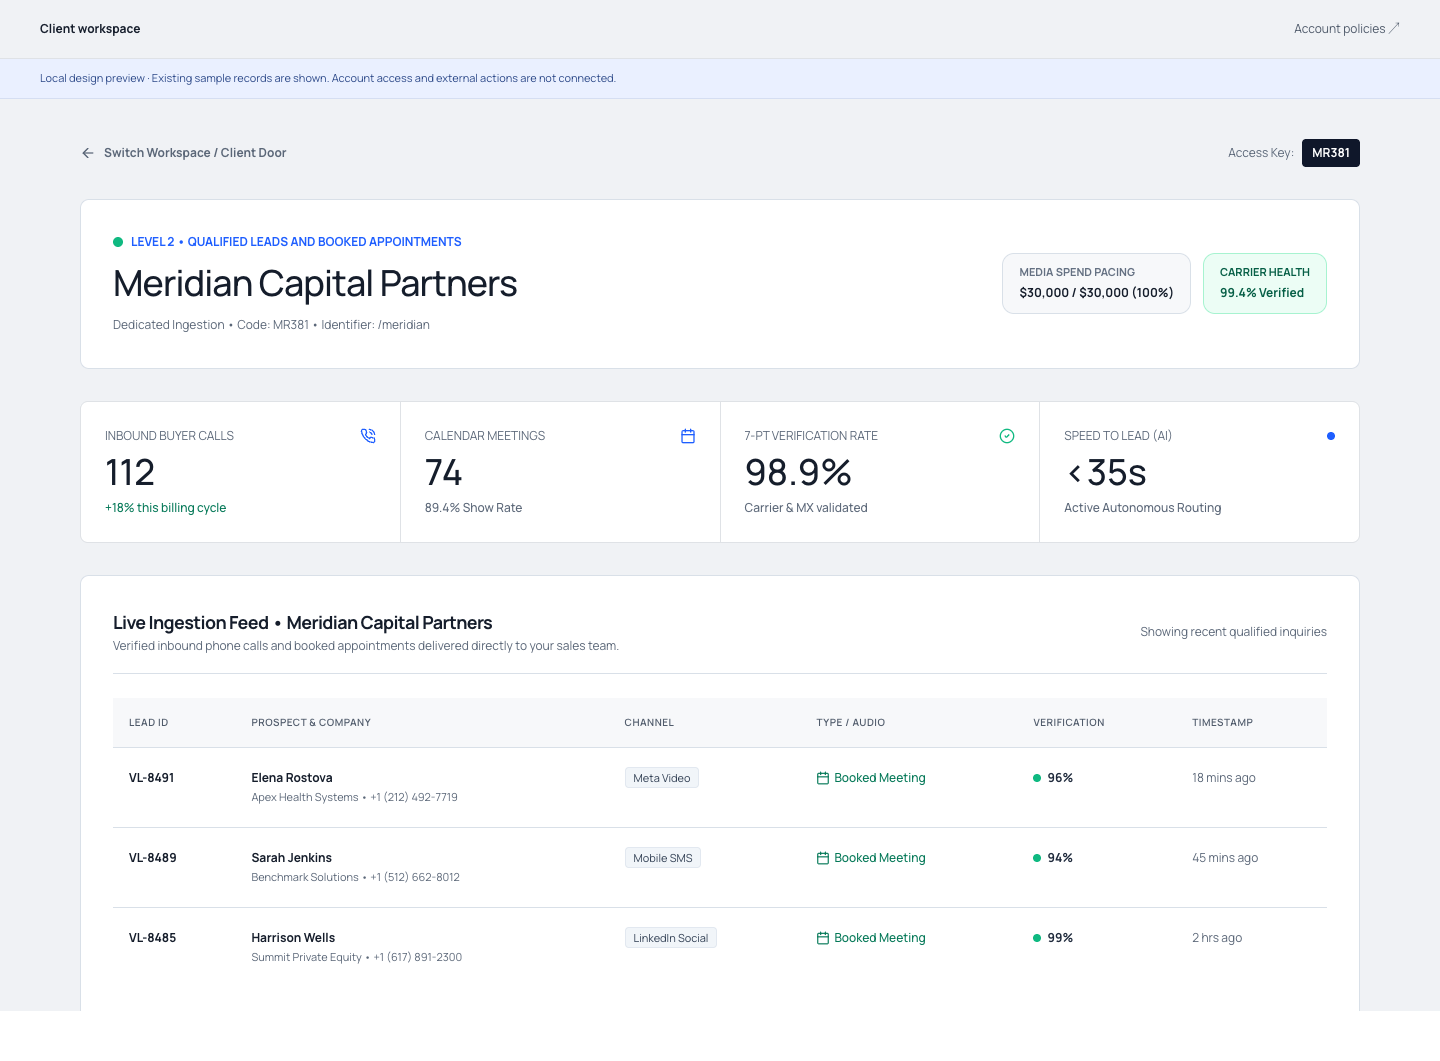This screenshot has height=1061, width=1440.
Task: Click the MR381 access key badge
Action: click(1331, 153)
